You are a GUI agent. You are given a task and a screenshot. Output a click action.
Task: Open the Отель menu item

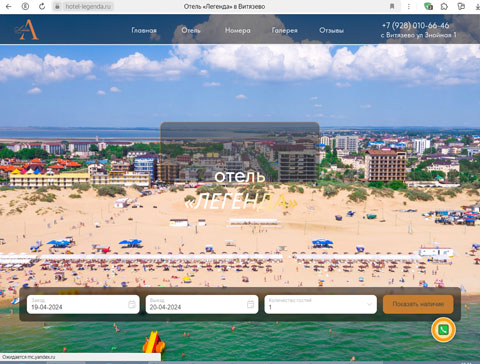click(191, 30)
